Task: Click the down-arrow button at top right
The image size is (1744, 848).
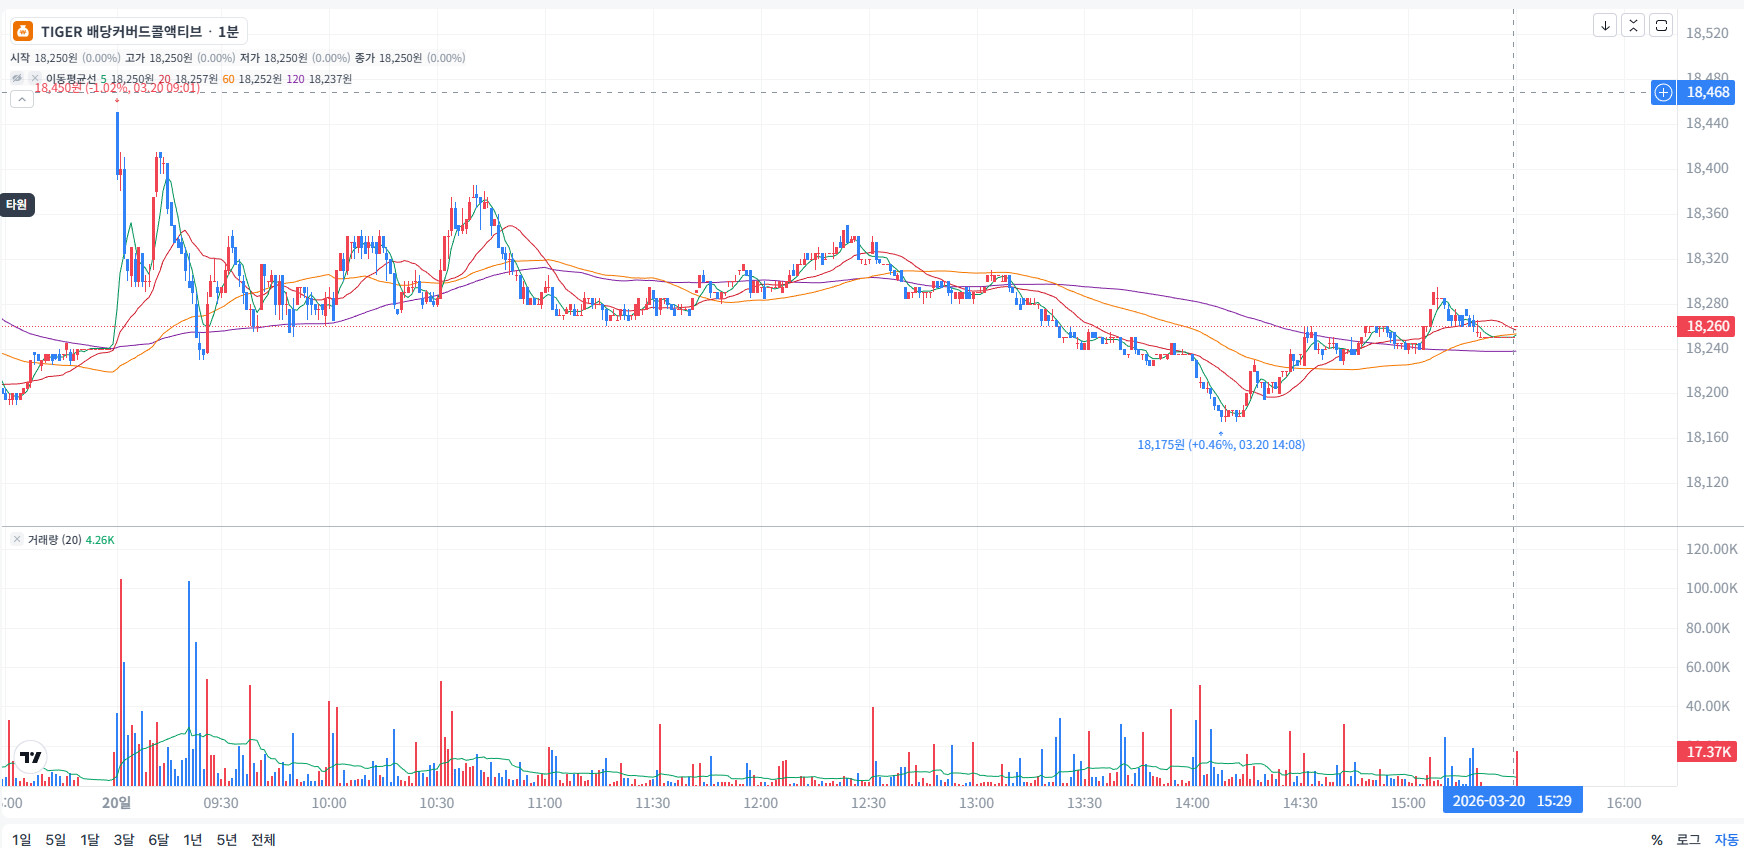Action: [1605, 25]
